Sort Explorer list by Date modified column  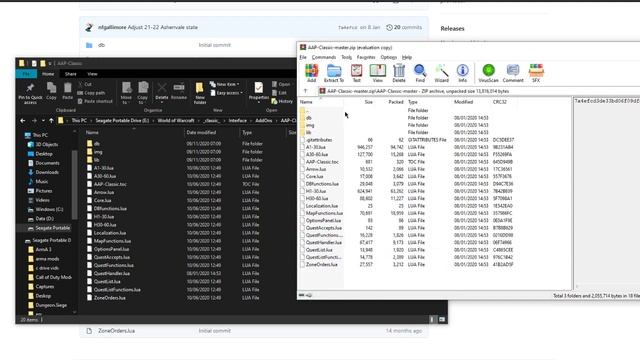pos(201,133)
